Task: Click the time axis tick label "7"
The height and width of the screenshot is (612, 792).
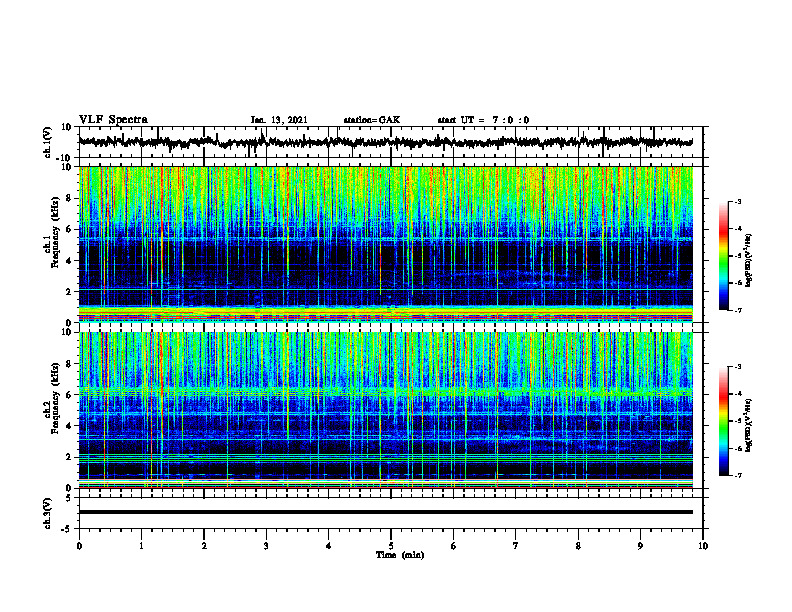Action: point(516,546)
